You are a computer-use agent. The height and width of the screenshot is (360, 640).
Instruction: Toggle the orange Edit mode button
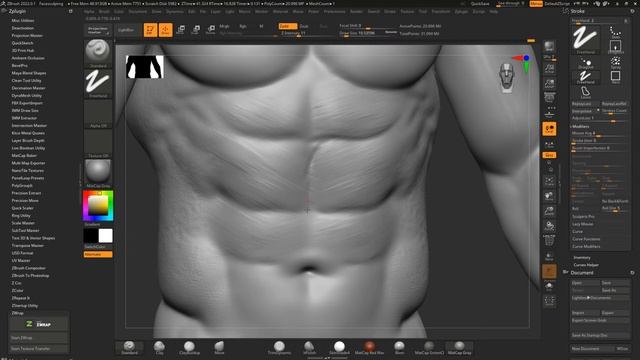click(150, 30)
